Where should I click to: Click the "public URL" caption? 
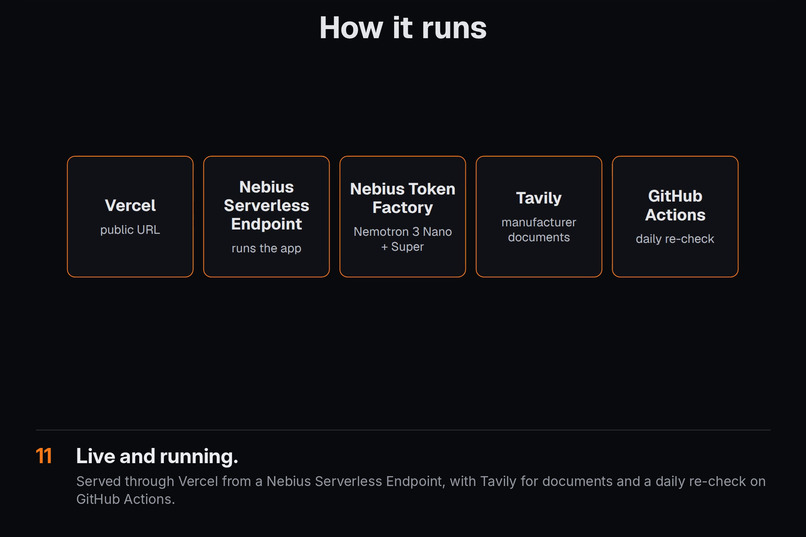pyautogui.click(x=130, y=230)
